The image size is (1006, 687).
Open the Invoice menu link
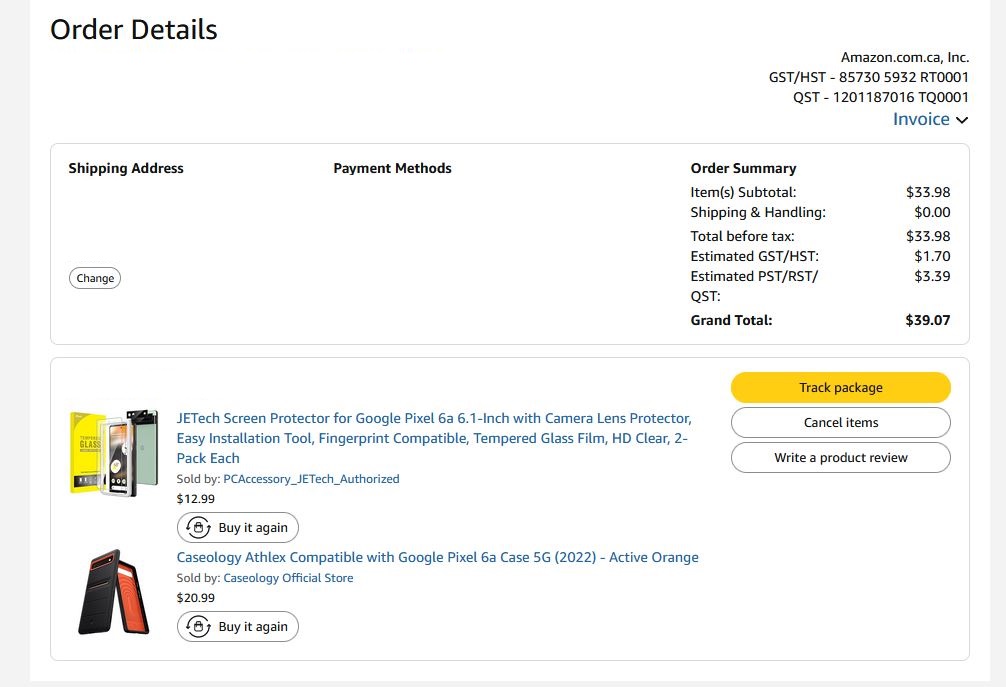pos(921,119)
